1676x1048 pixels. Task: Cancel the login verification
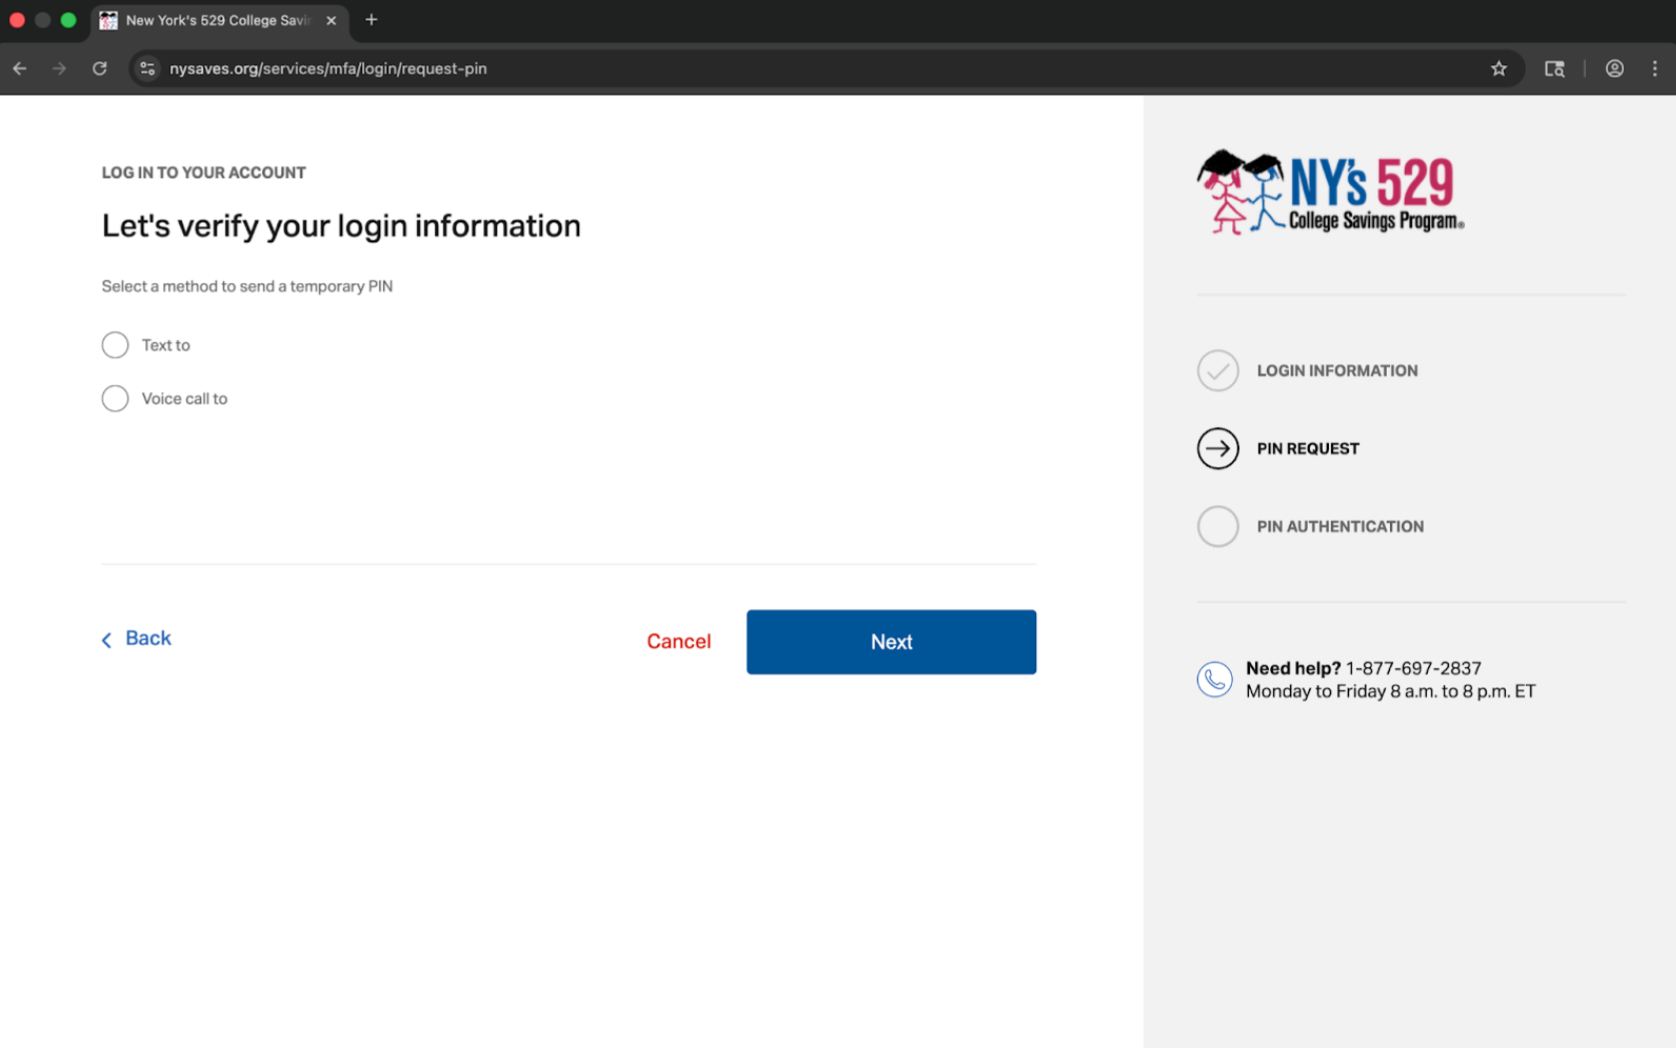(x=678, y=642)
